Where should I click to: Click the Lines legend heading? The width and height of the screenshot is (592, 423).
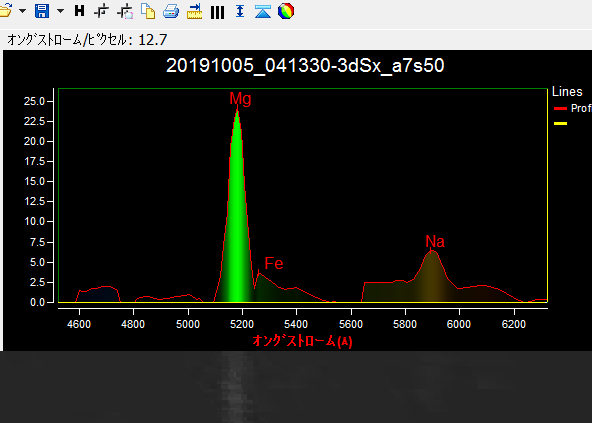(x=567, y=91)
